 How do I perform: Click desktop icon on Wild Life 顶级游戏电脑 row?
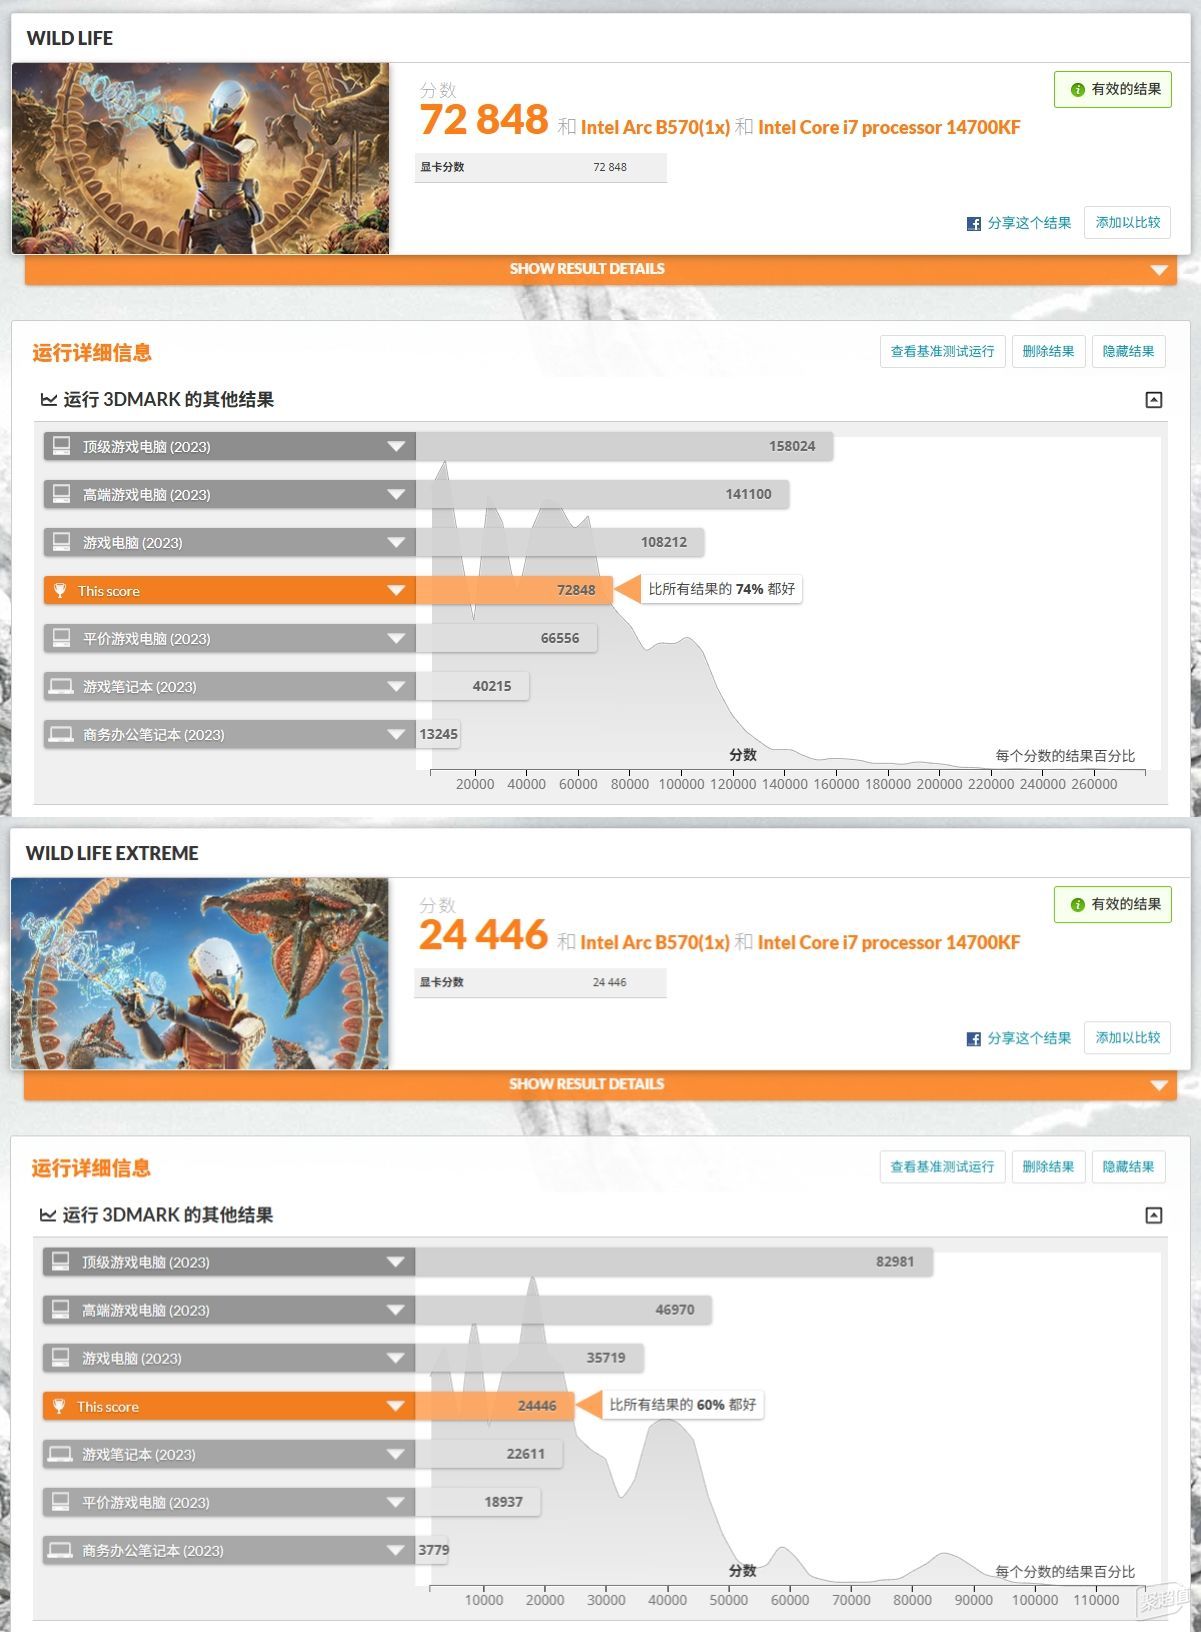click(62, 446)
